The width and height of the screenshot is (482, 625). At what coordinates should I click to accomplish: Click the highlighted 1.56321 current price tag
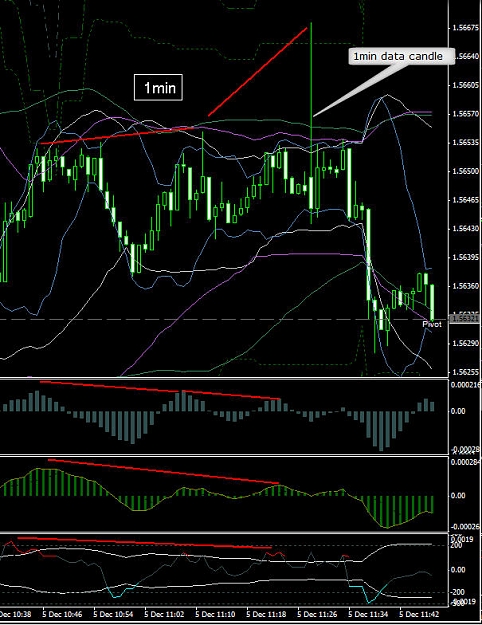tap(465, 319)
